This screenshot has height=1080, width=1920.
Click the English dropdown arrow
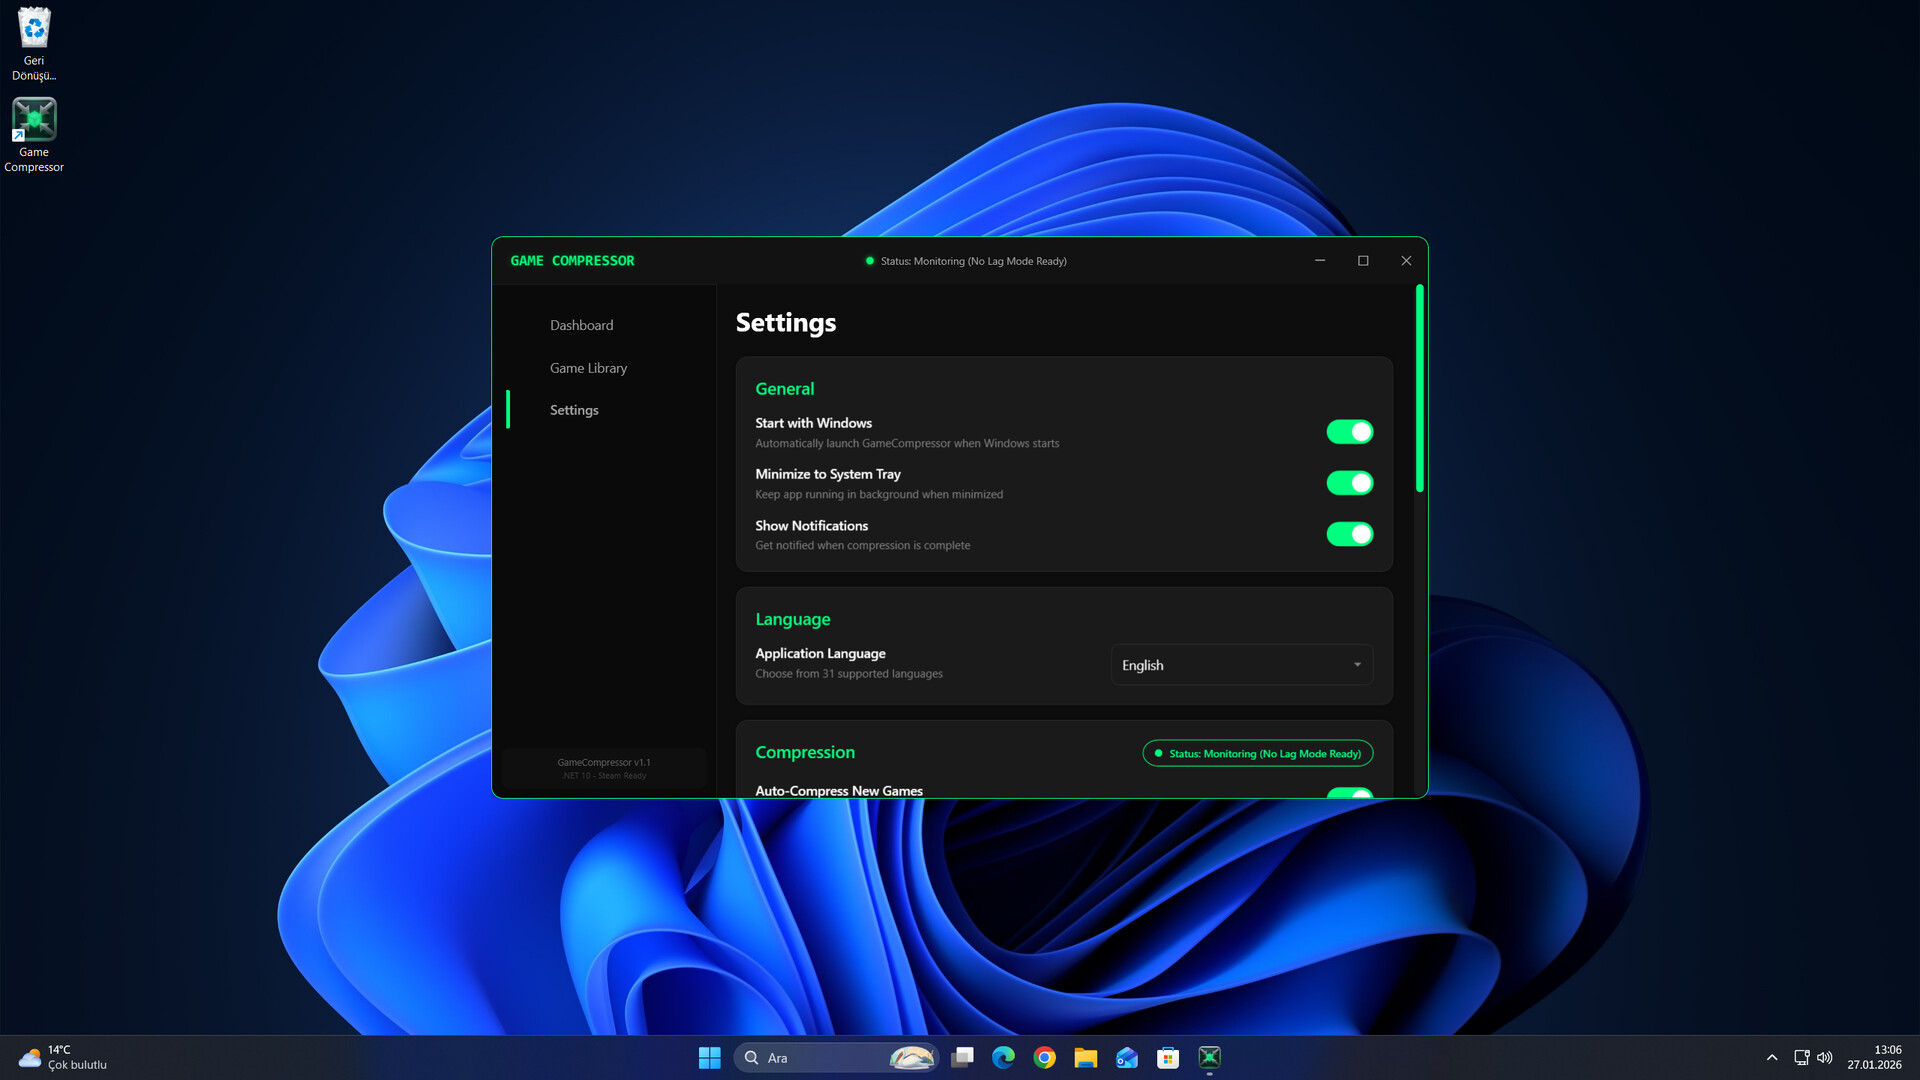(x=1357, y=665)
